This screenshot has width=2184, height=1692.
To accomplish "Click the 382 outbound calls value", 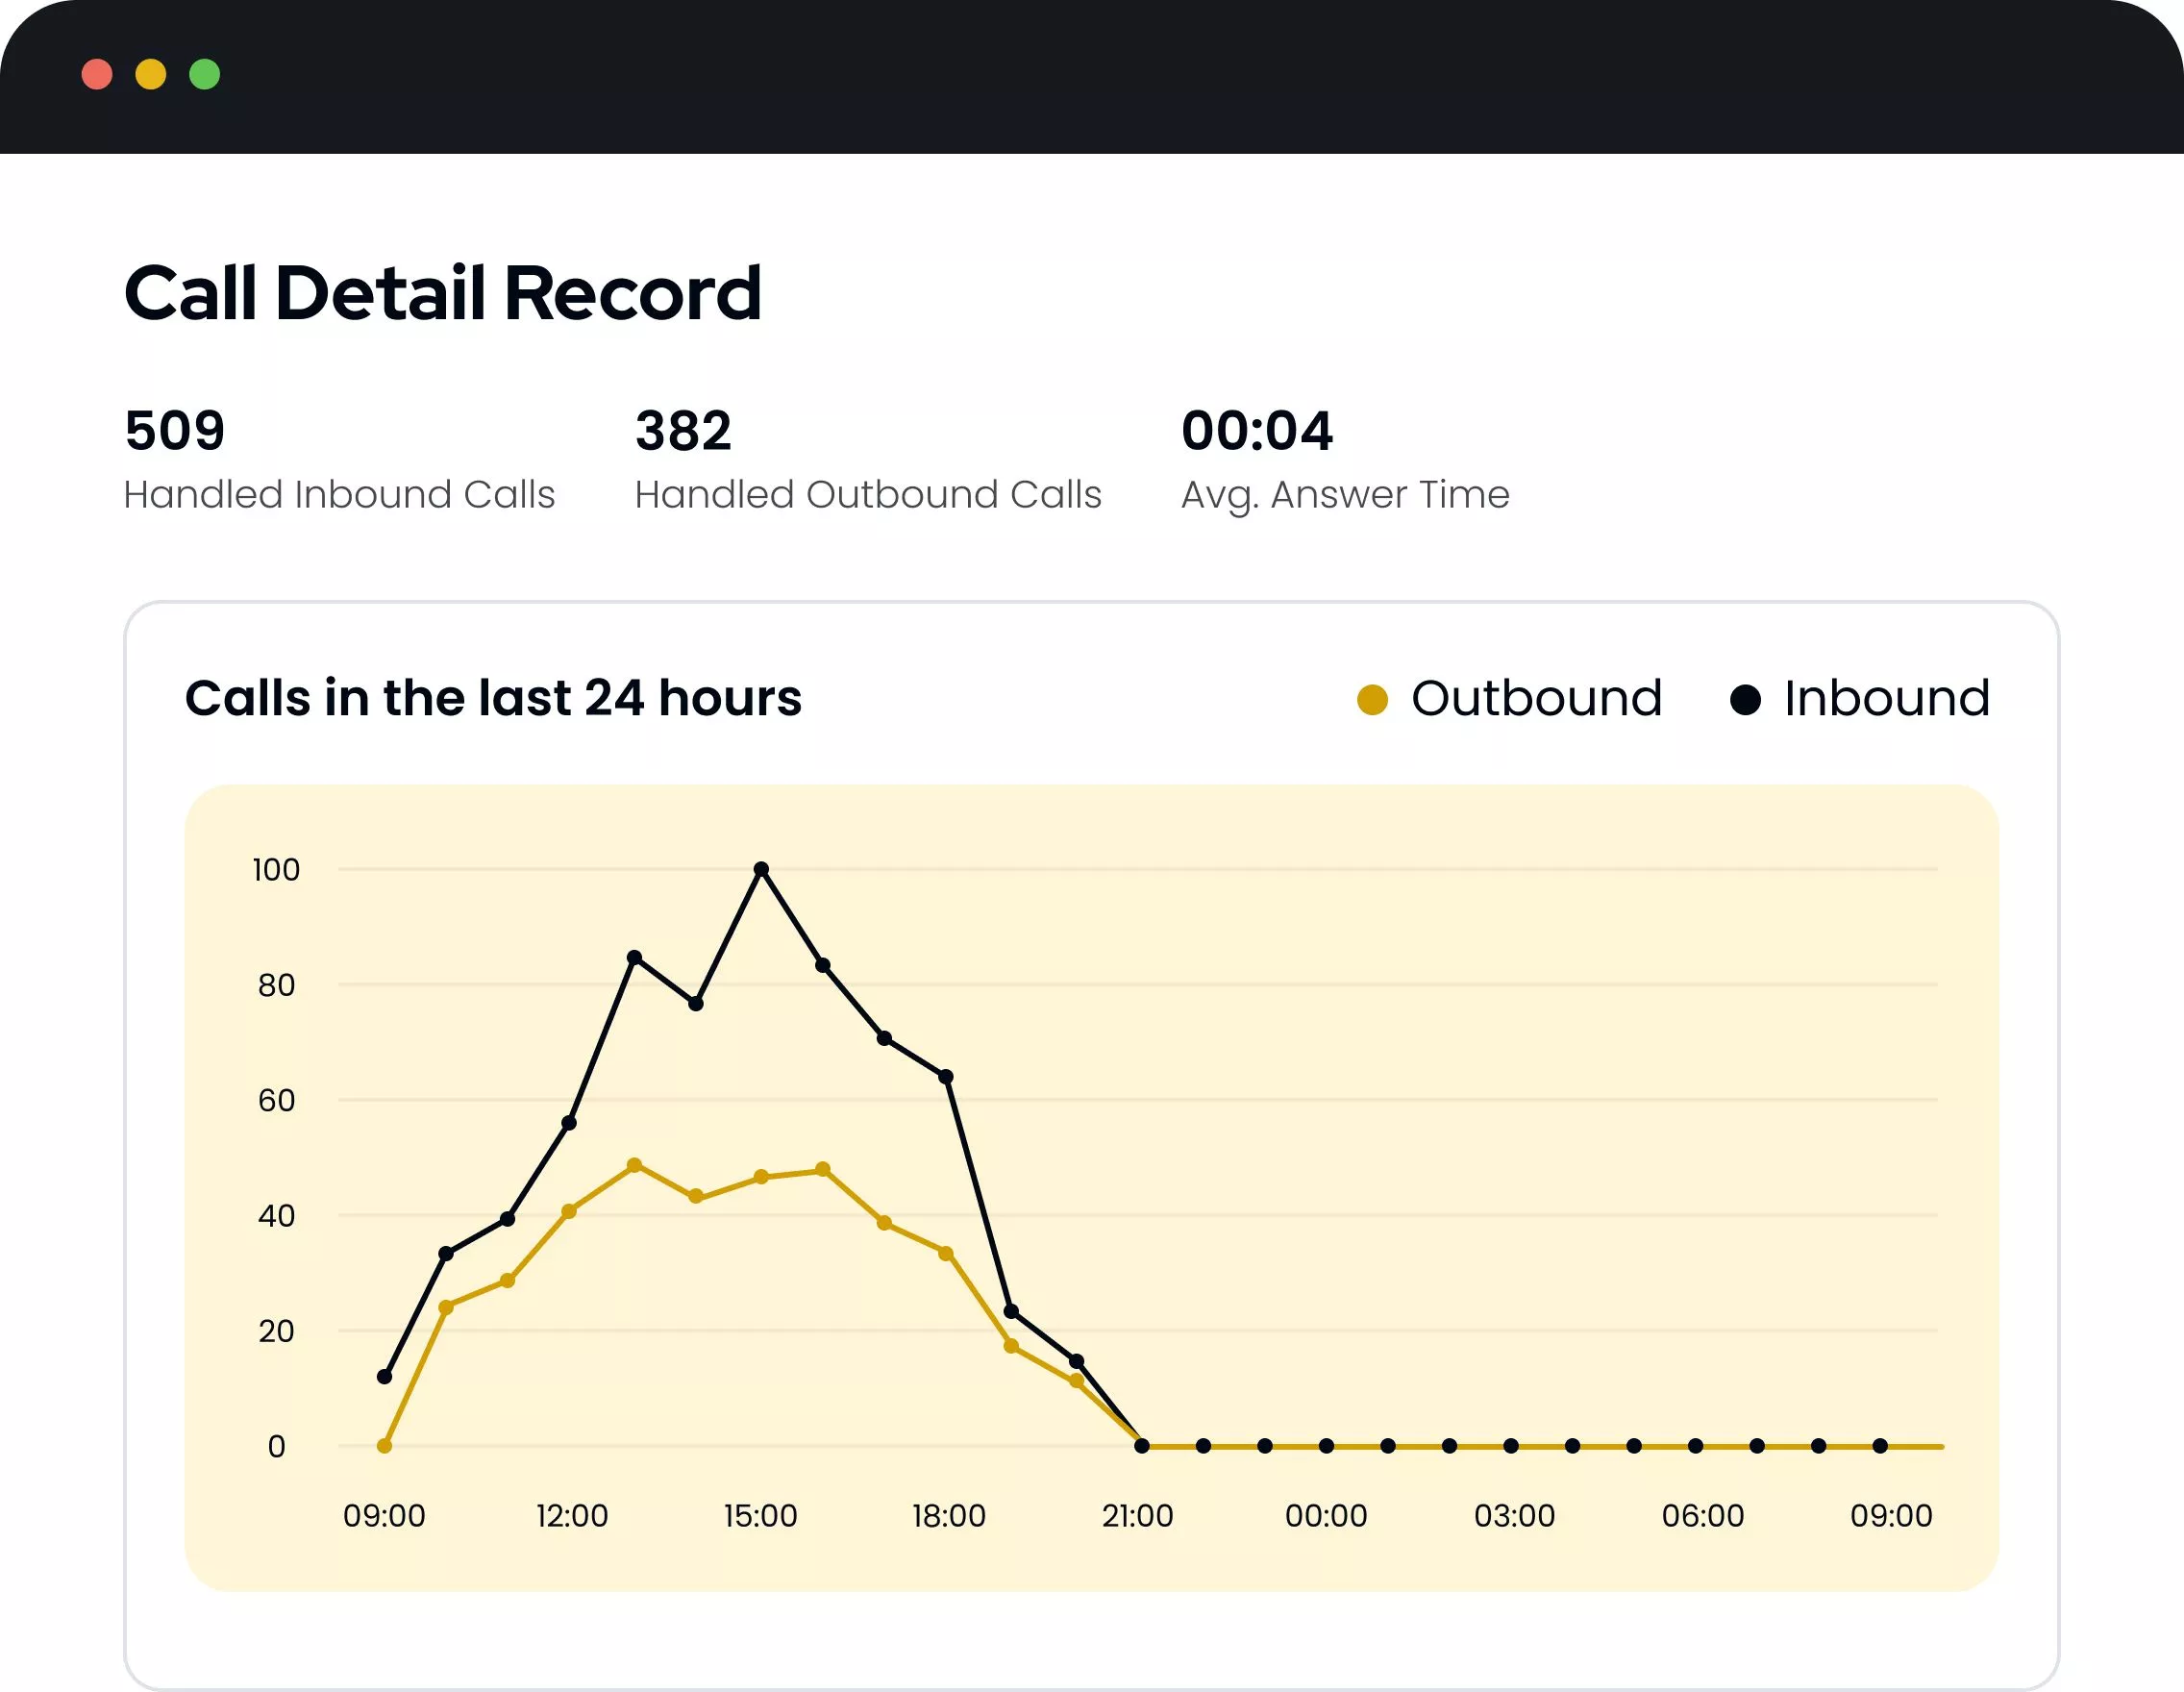I will coord(684,431).
